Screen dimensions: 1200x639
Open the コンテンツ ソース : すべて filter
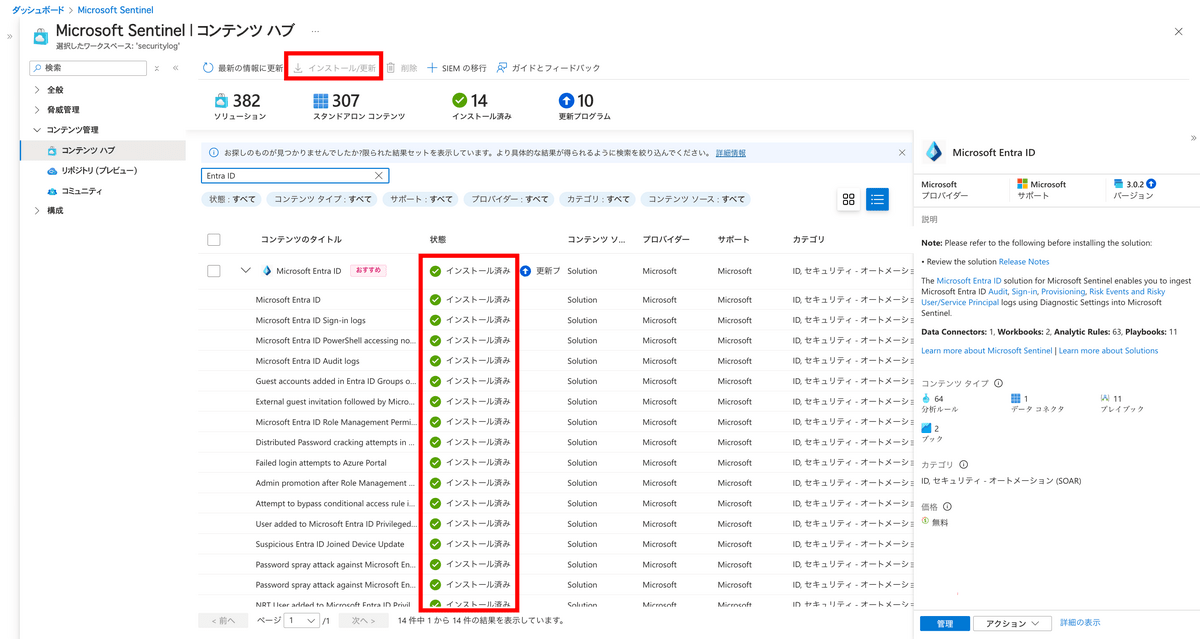click(x=696, y=199)
